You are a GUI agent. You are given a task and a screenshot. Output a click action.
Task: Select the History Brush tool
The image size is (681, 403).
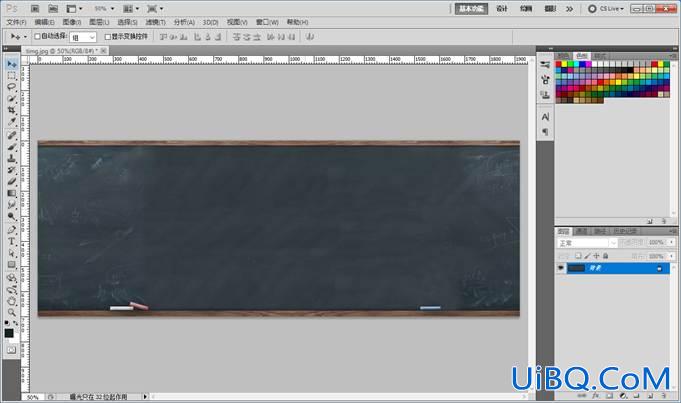pos(12,170)
